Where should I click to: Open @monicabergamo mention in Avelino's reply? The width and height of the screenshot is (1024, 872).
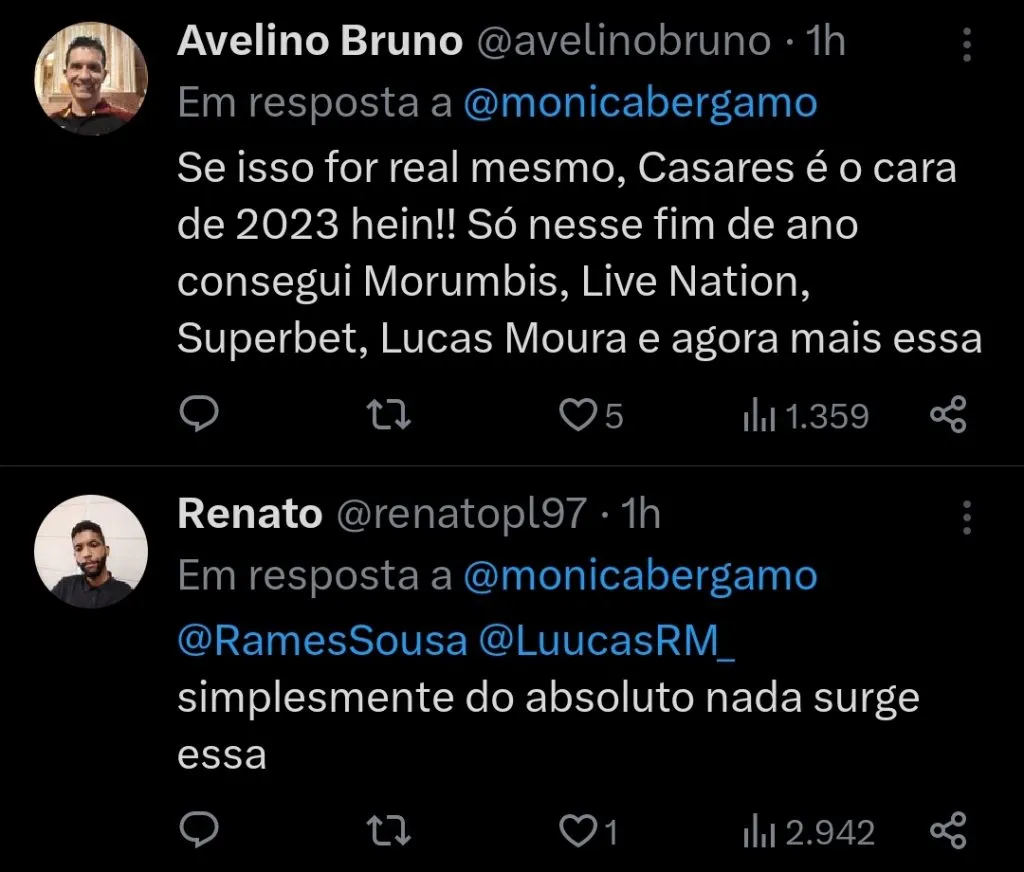pyautogui.click(x=640, y=103)
